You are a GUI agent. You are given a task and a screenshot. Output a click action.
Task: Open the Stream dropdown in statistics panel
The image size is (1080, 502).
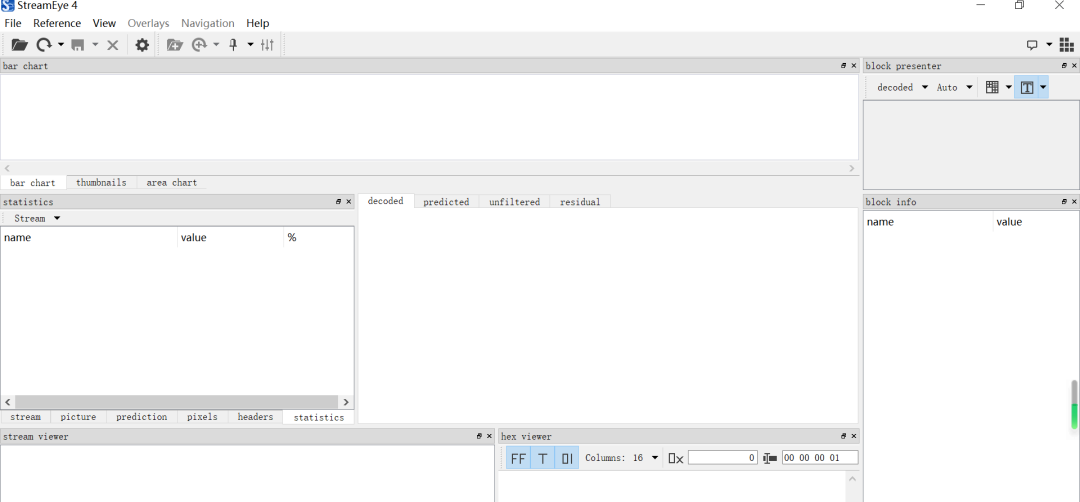coord(37,218)
